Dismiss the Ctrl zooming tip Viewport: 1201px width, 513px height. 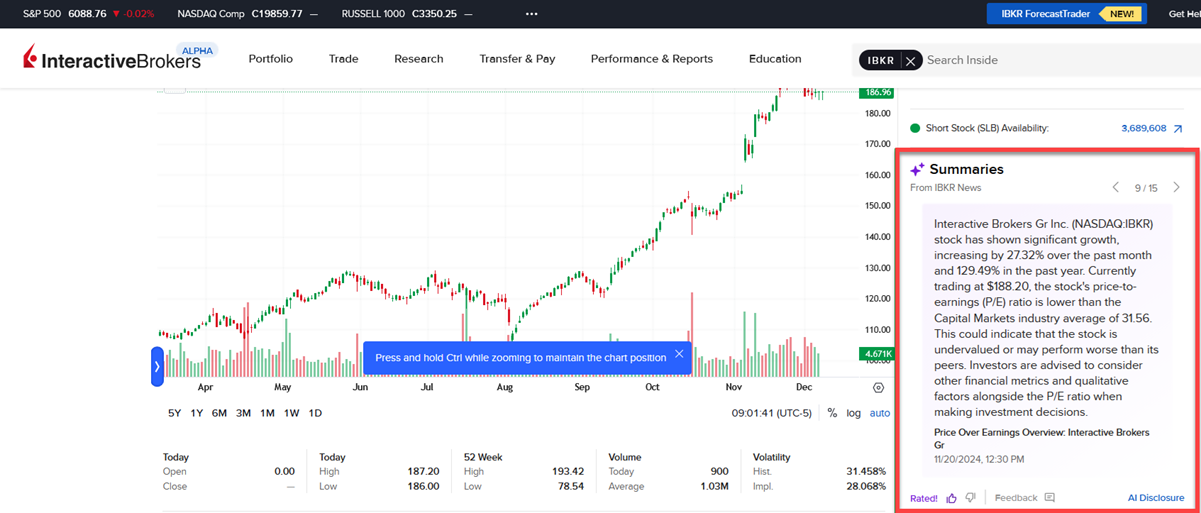[679, 354]
